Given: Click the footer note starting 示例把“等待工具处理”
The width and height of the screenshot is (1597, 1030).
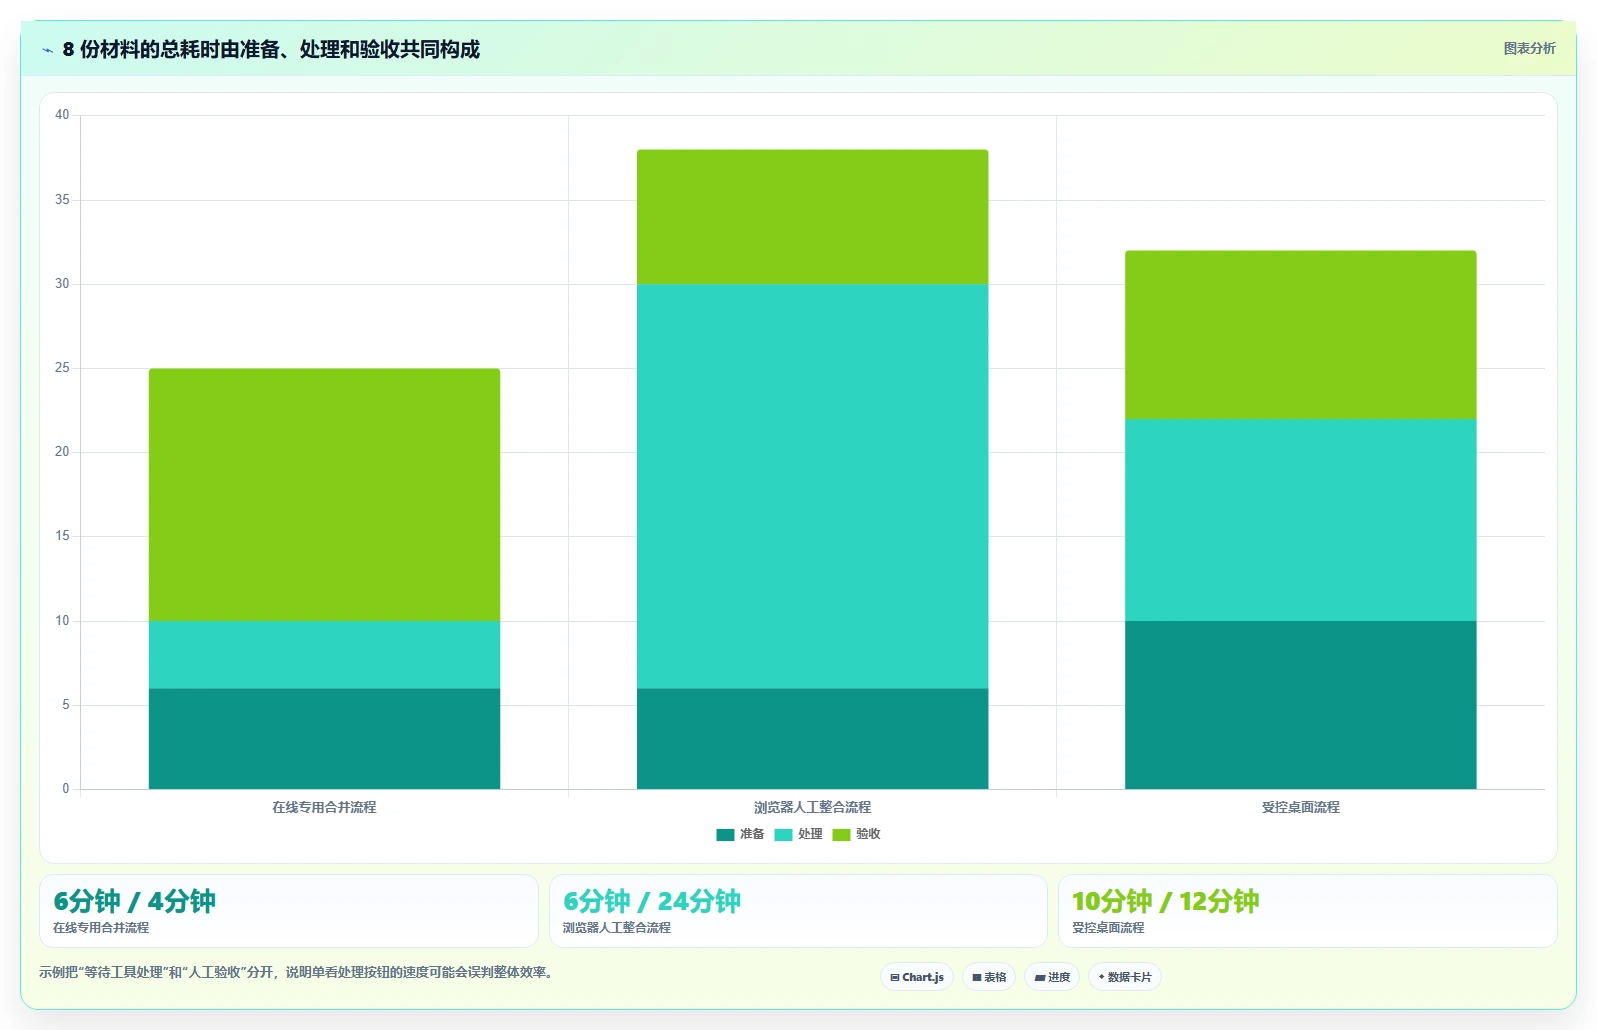Looking at the screenshot, I should (x=298, y=972).
